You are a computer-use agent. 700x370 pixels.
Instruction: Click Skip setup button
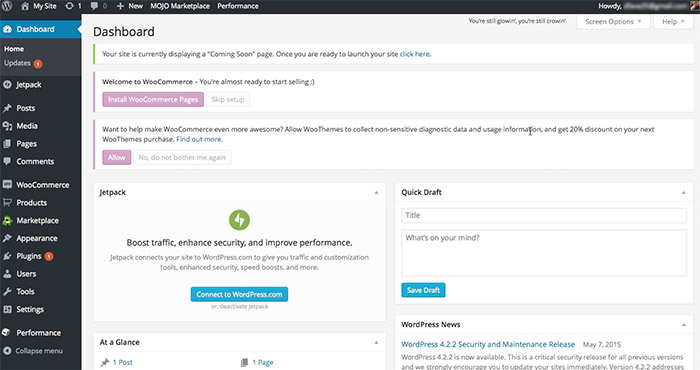[x=228, y=100]
